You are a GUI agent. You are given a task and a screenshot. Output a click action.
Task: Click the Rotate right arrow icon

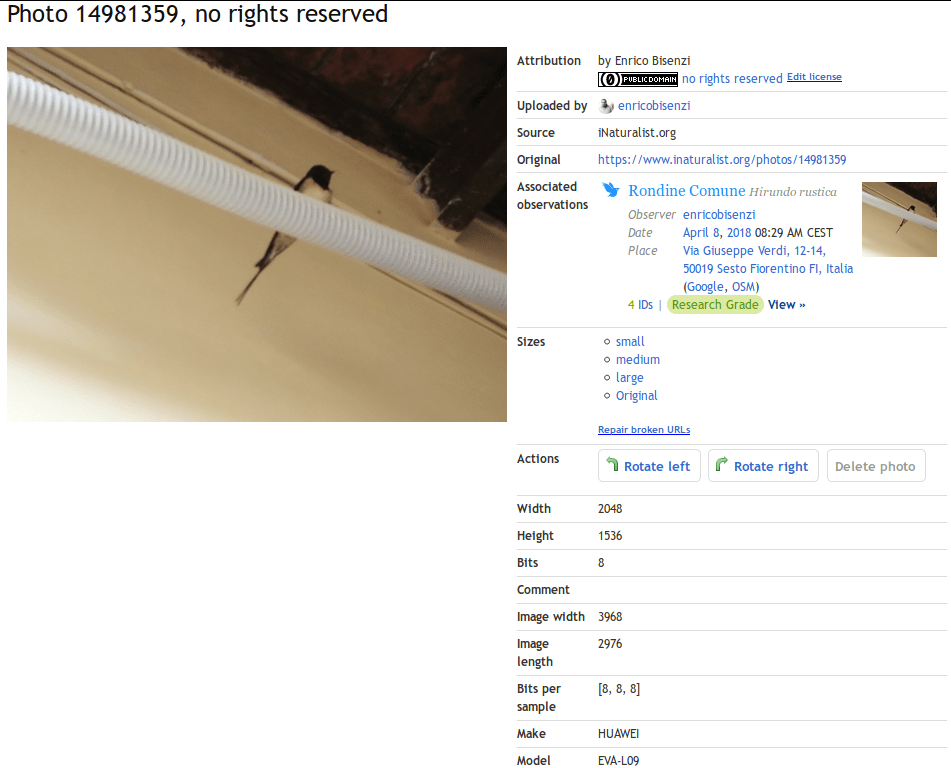[721, 465]
